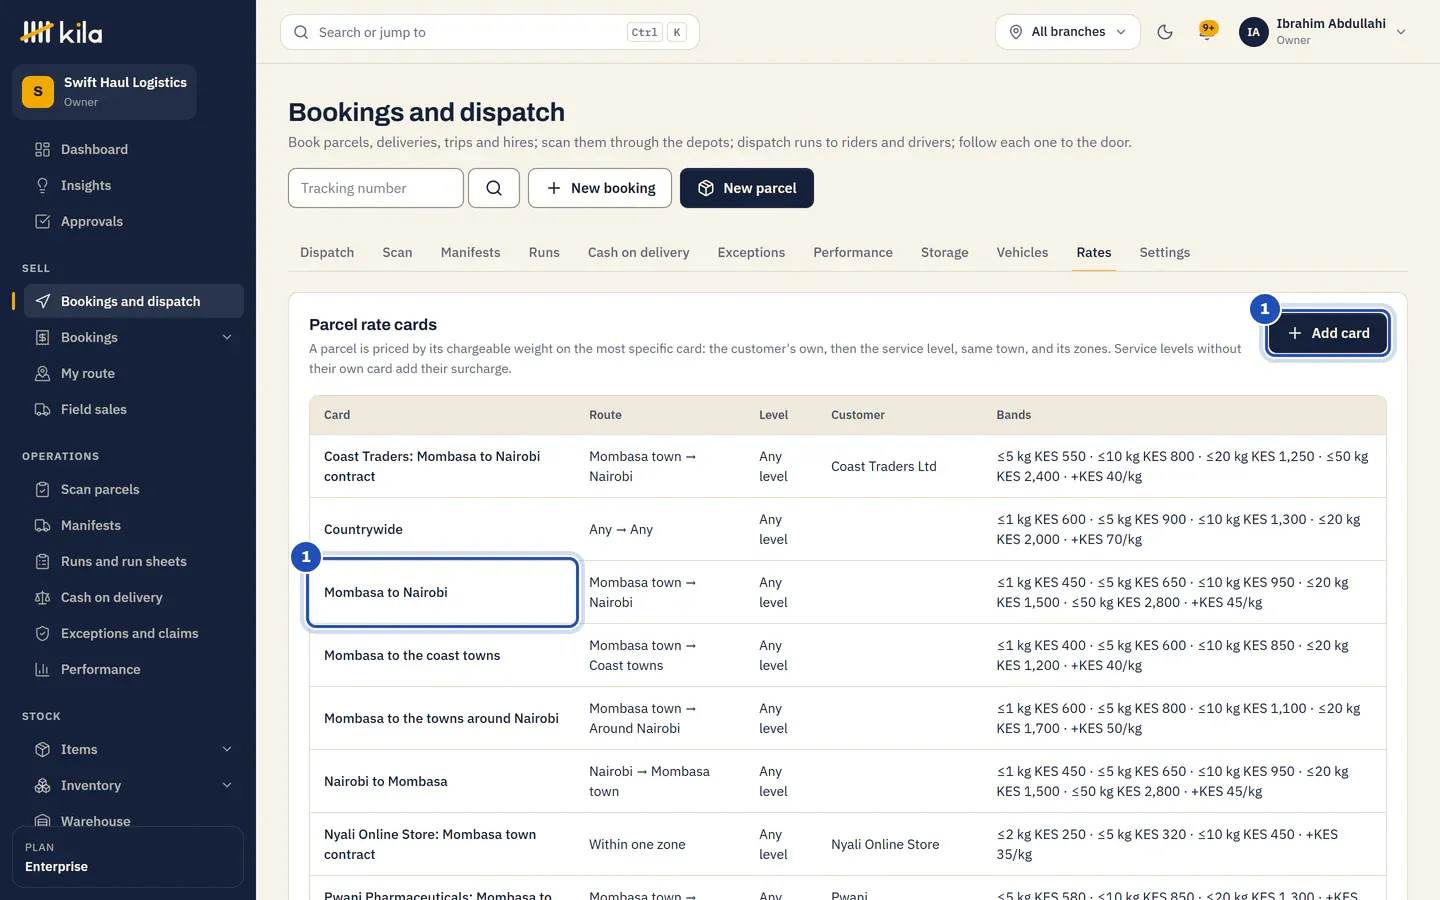Open Exceptions and claims
The height and width of the screenshot is (900, 1440).
[134, 633]
